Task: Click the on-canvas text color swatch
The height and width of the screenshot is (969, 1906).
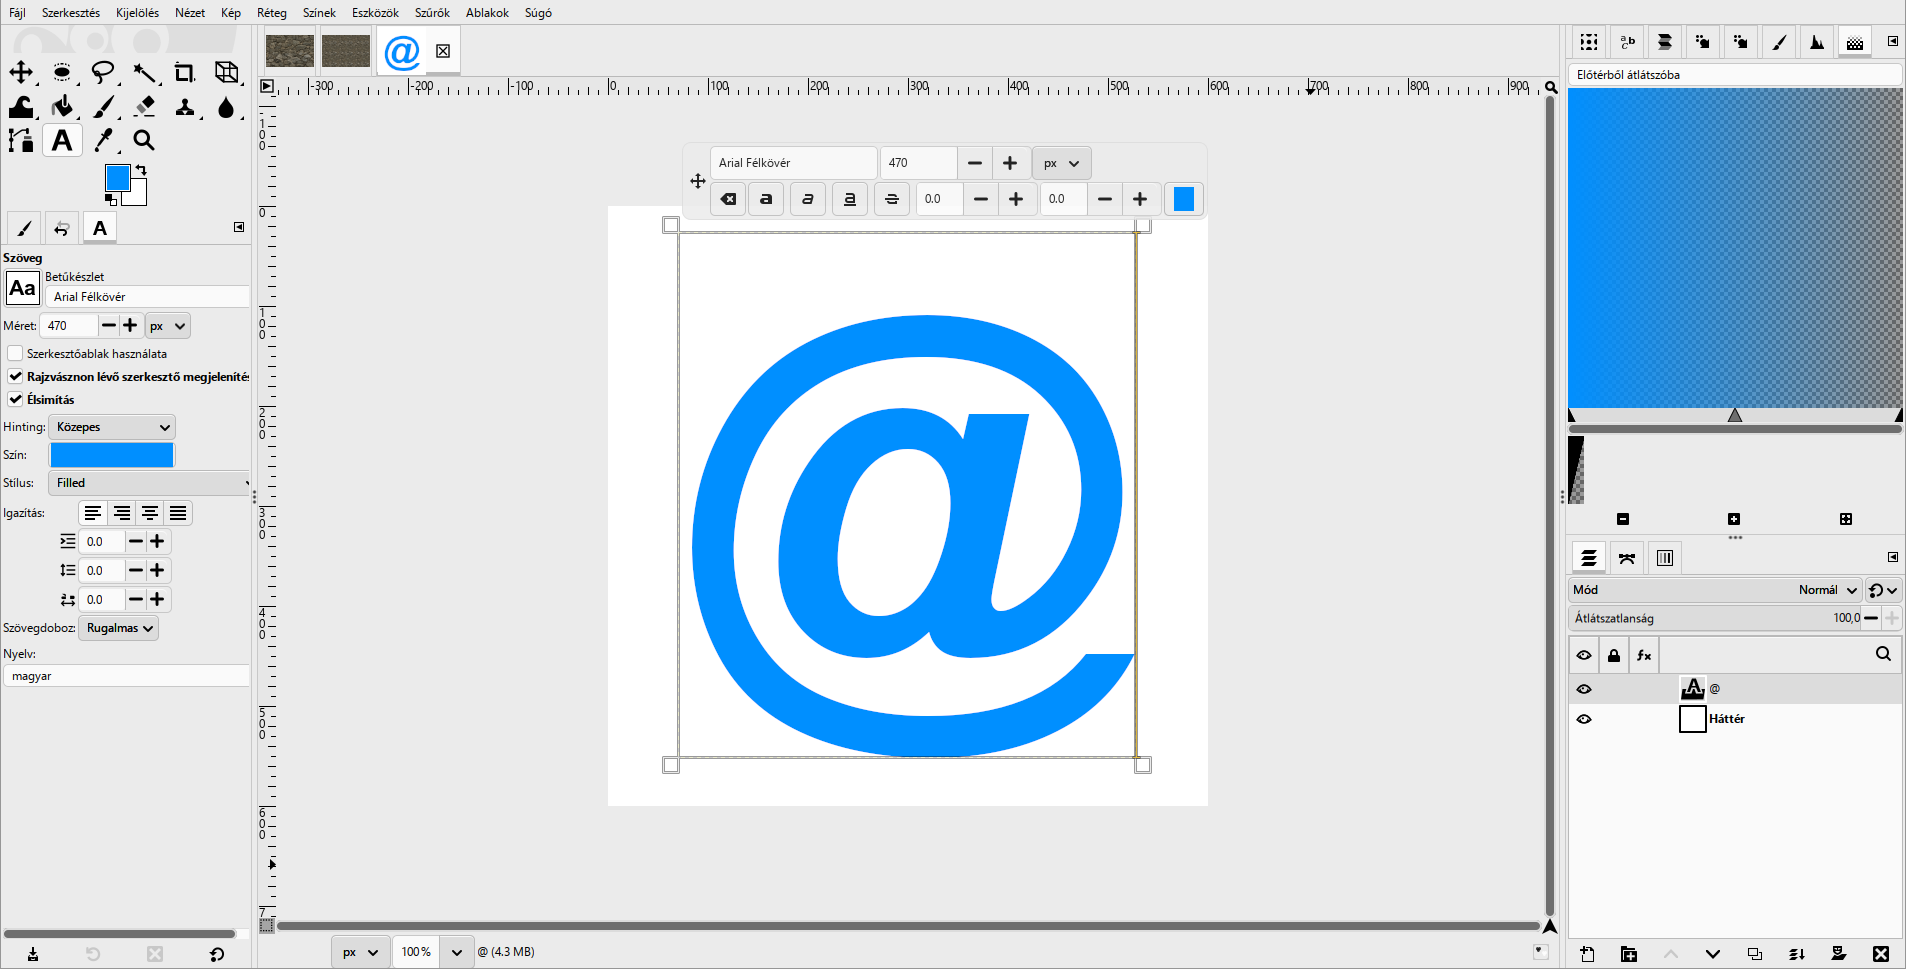Action: pyautogui.click(x=1184, y=199)
